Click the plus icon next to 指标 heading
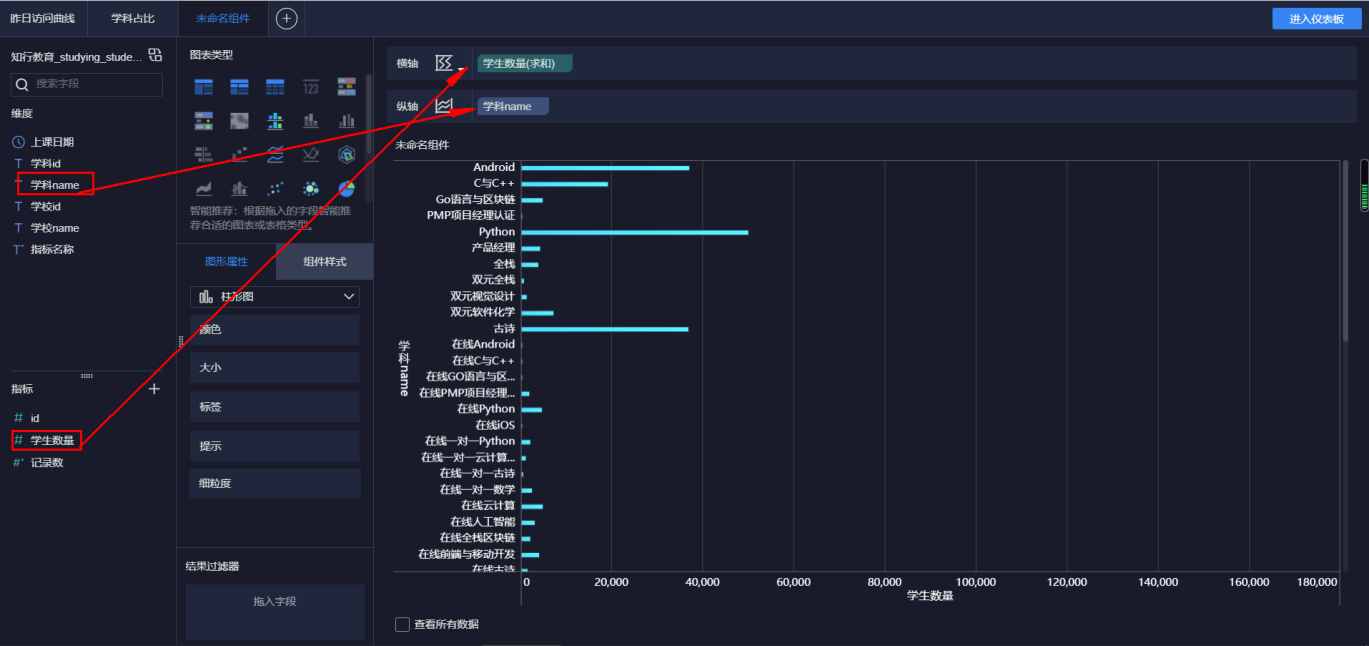Screen dimensions: 1369x646 [x=154, y=389]
